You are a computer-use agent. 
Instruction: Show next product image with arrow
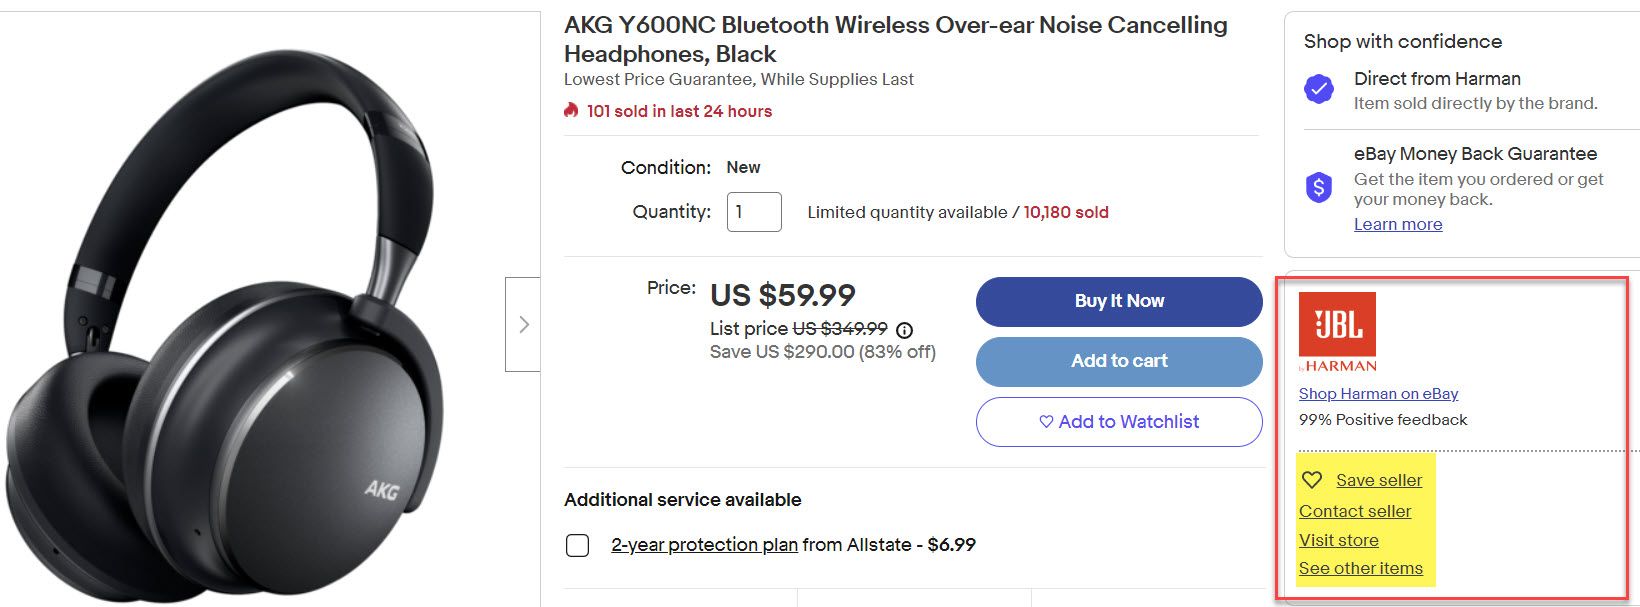pos(523,324)
